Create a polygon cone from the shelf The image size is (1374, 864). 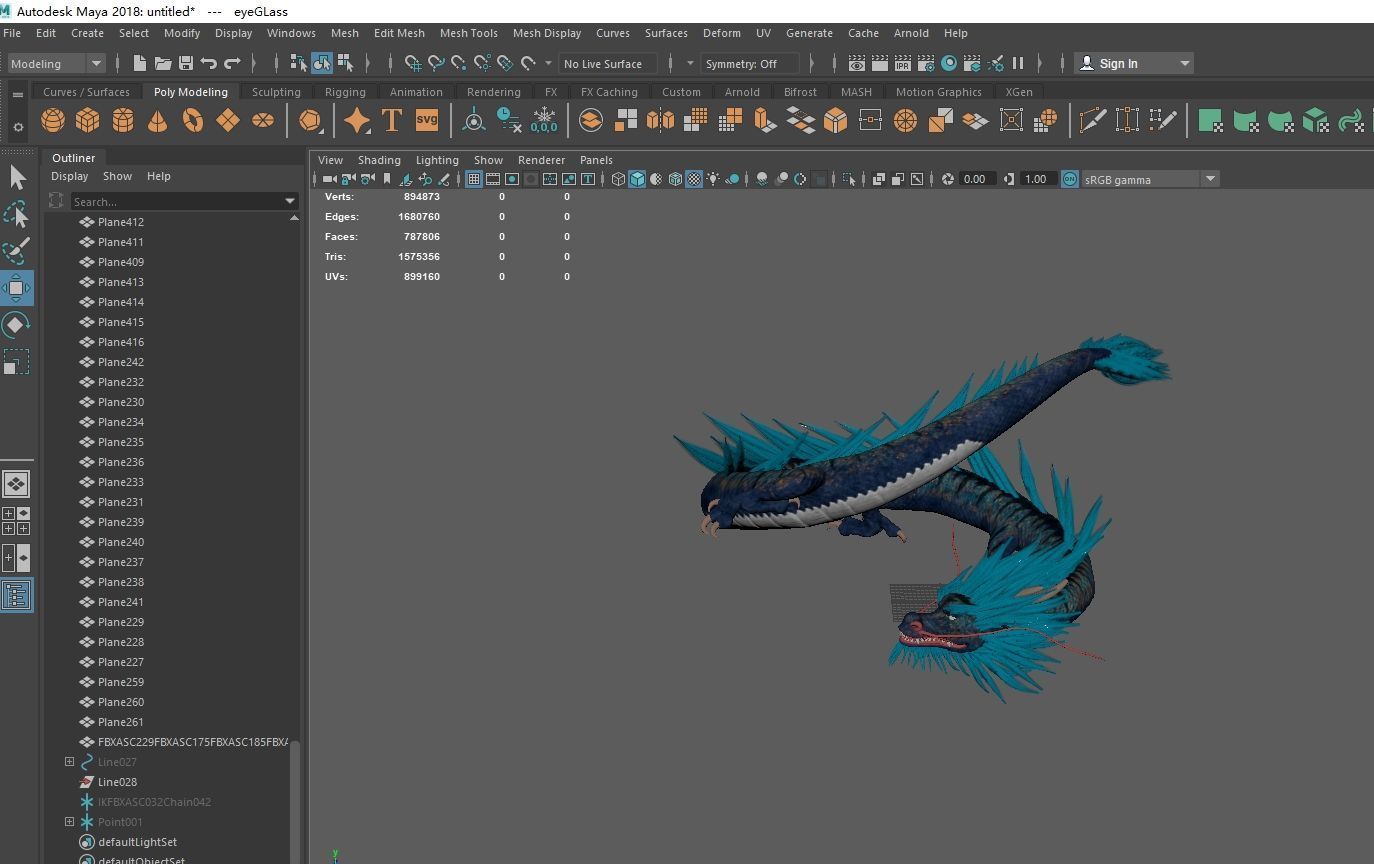(x=158, y=121)
